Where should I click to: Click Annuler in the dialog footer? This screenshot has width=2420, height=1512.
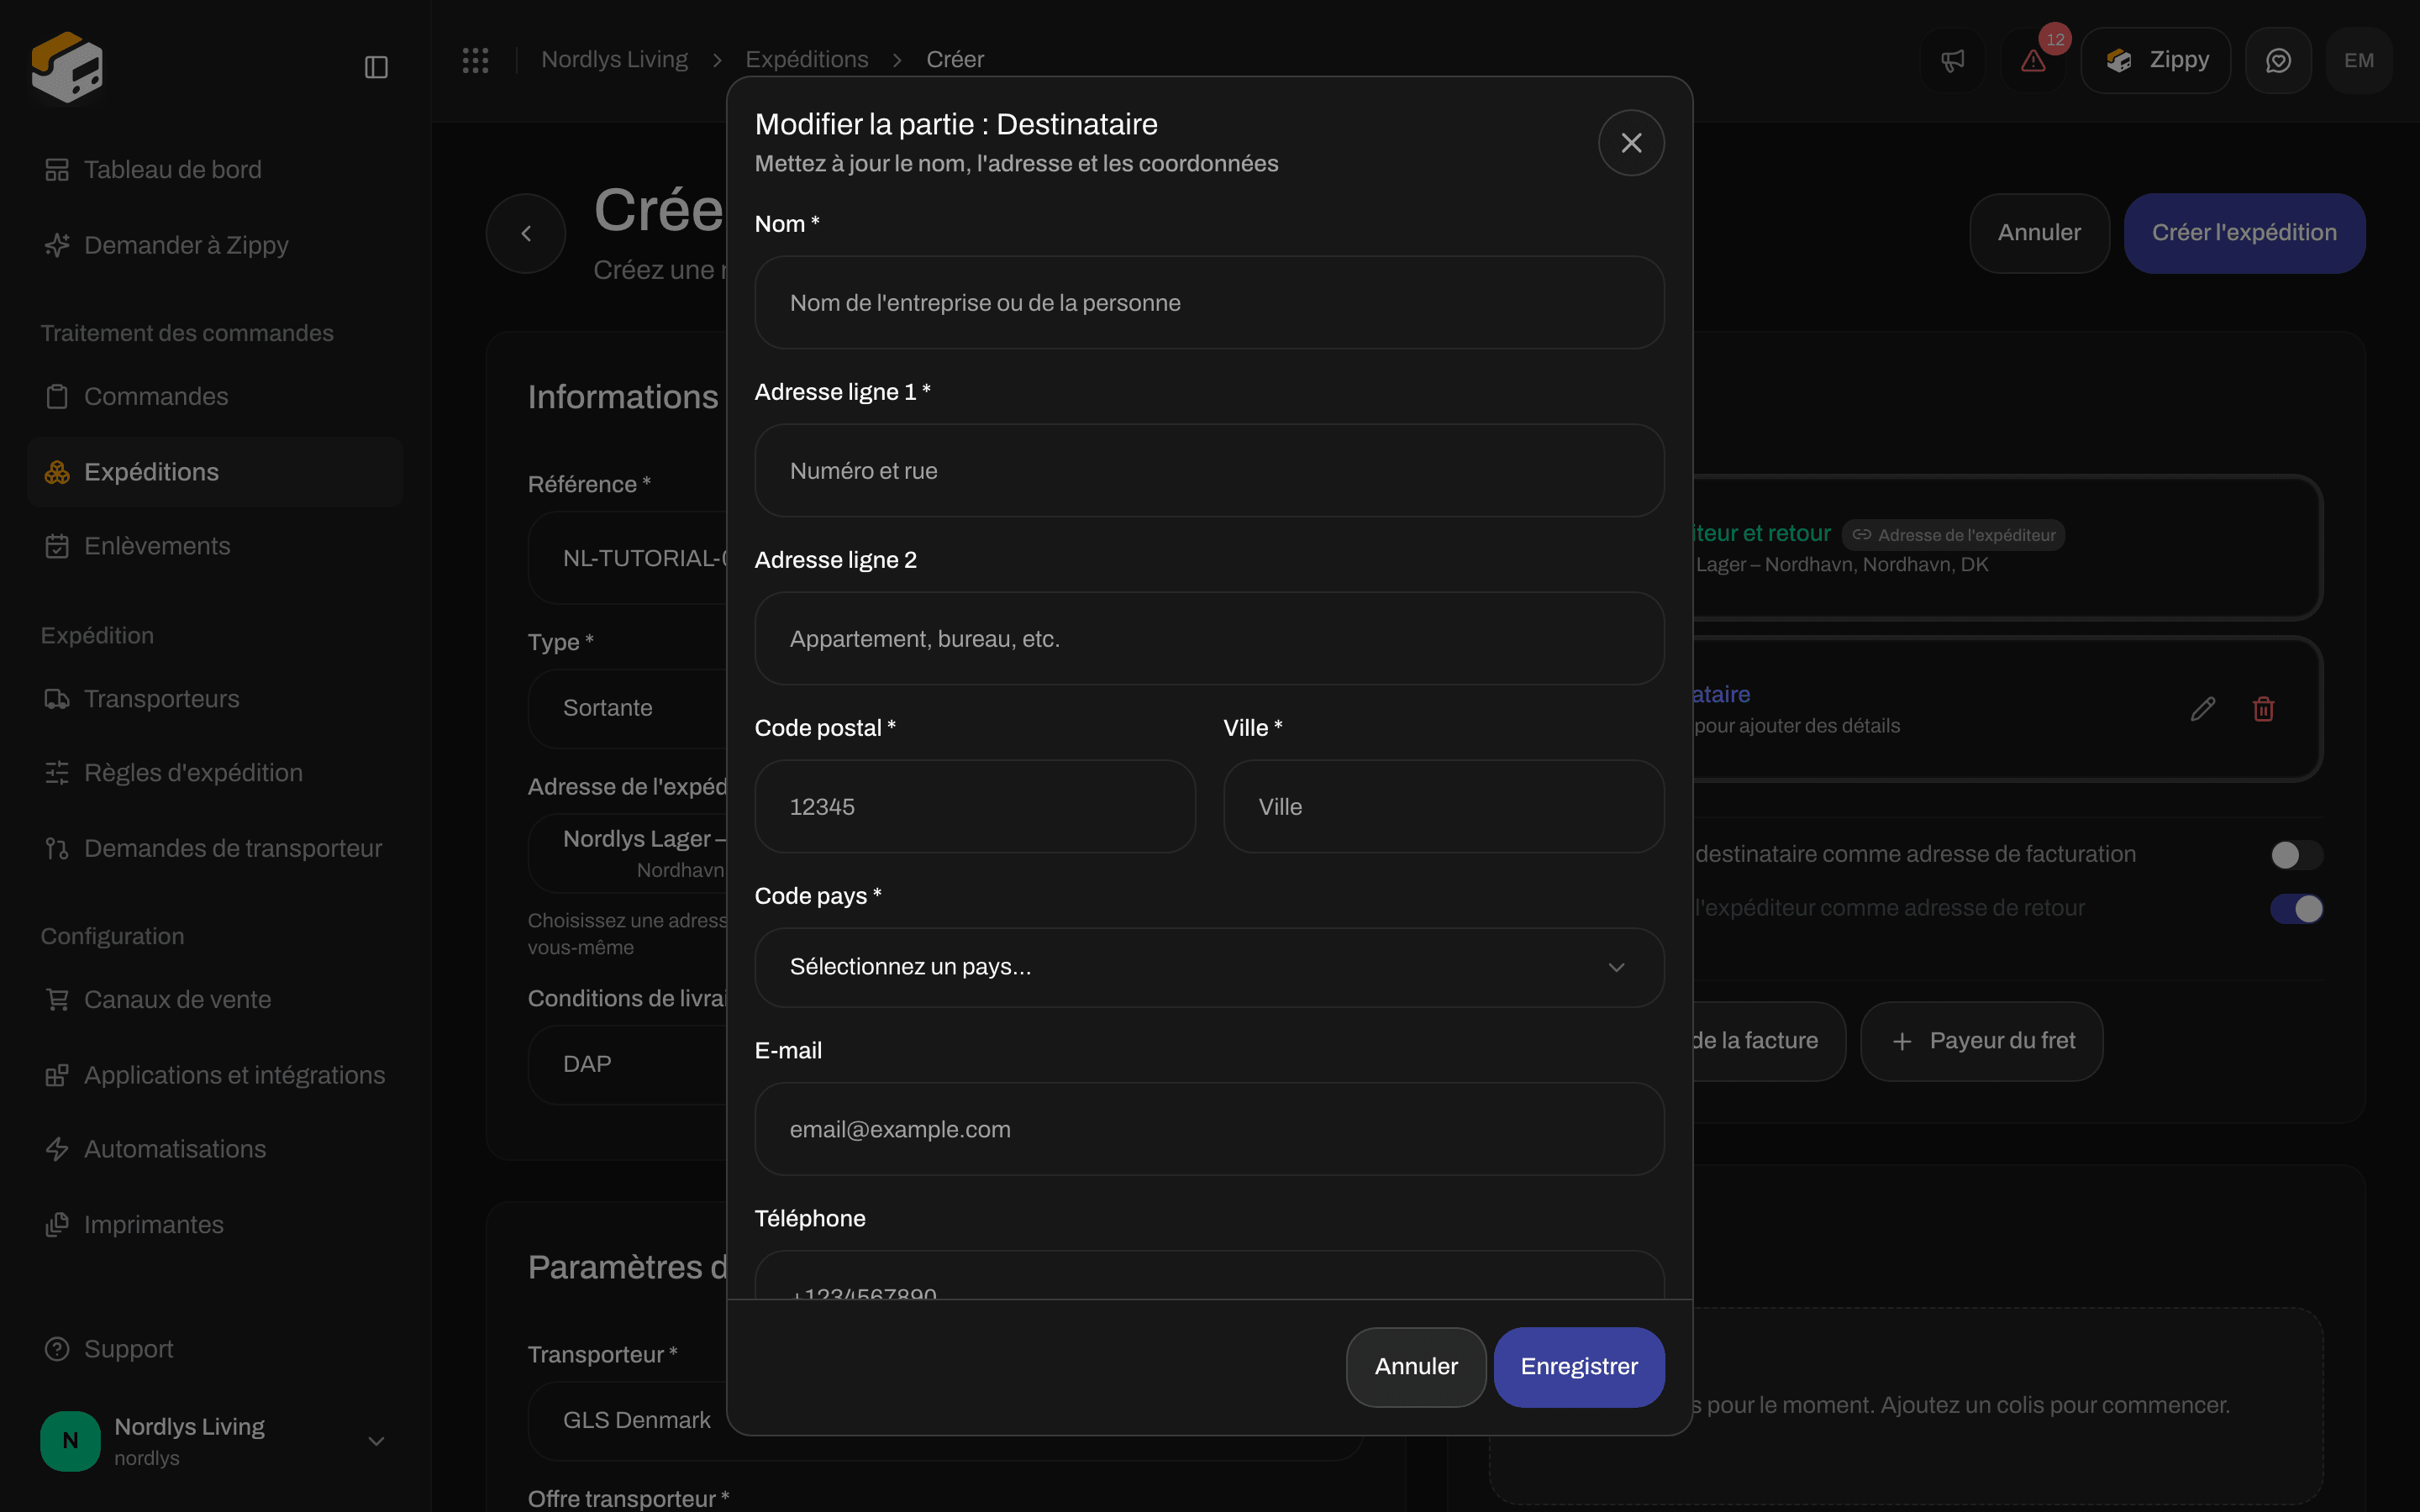click(1416, 1367)
